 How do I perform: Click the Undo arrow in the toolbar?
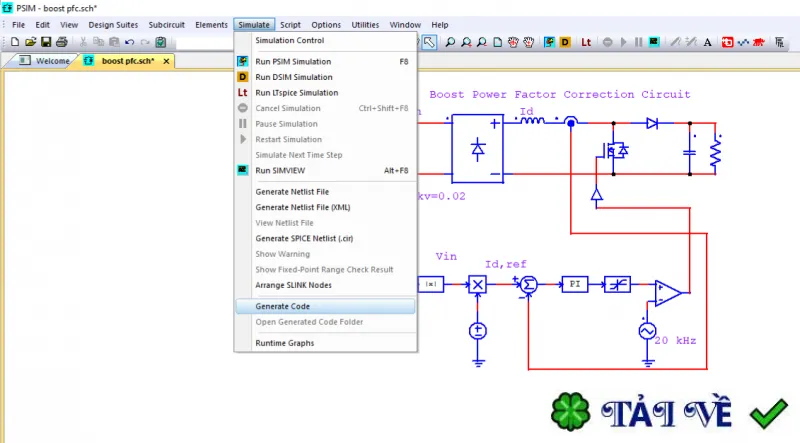(130, 42)
